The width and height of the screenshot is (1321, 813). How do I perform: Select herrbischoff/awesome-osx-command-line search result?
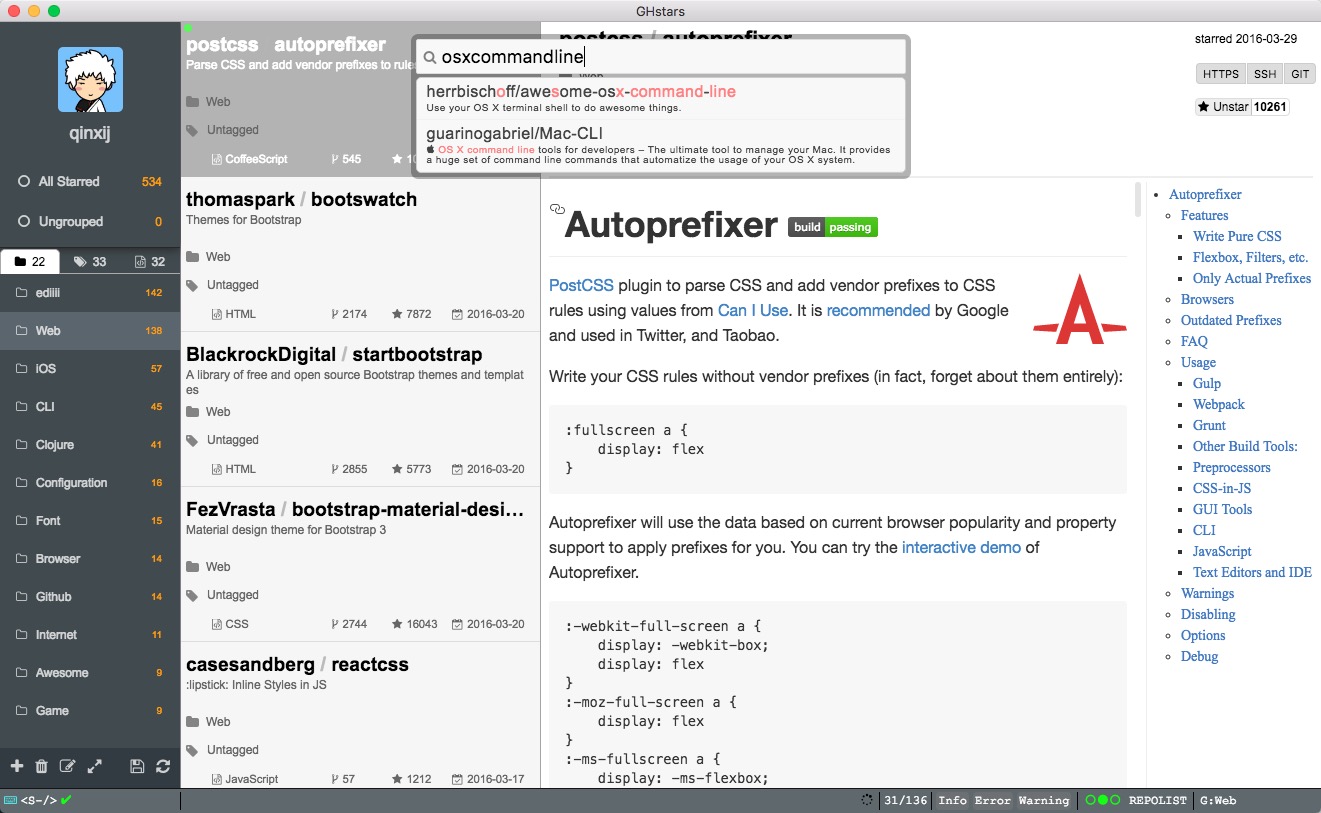point(661,98)
